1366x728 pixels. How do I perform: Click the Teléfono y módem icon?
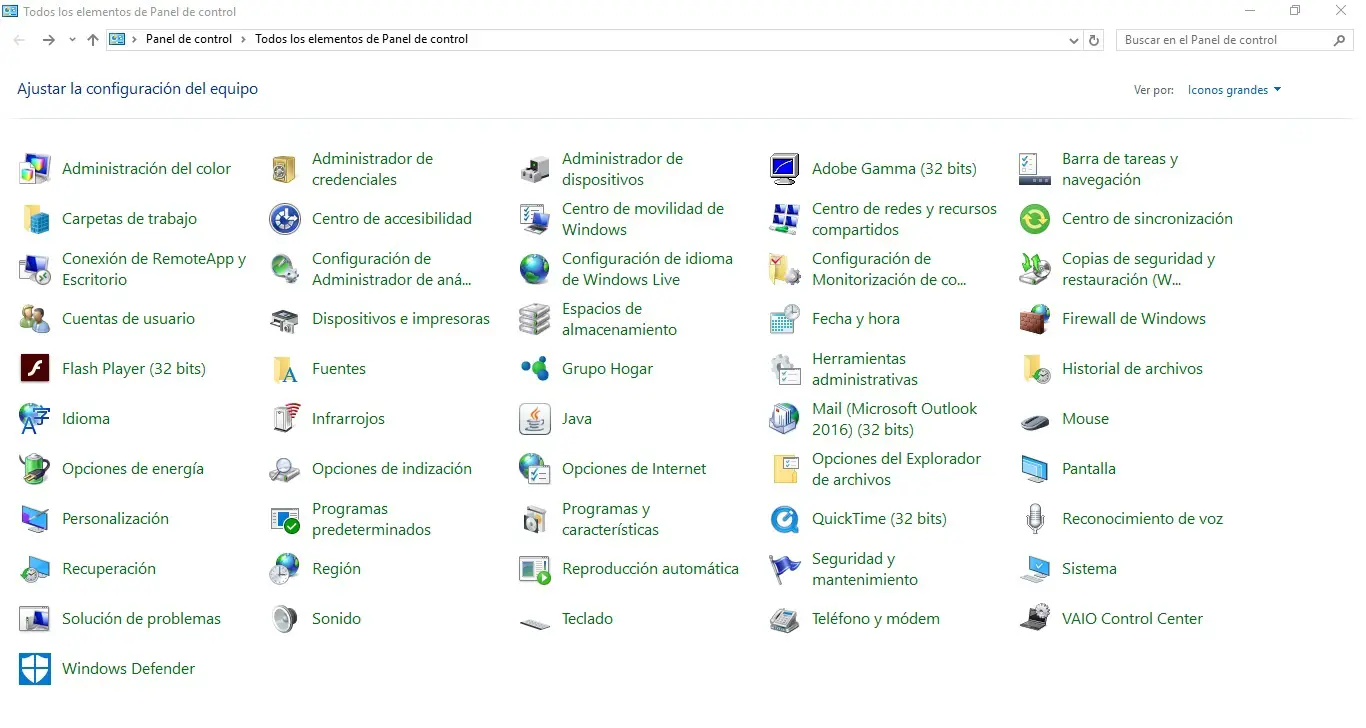[785, 619]
